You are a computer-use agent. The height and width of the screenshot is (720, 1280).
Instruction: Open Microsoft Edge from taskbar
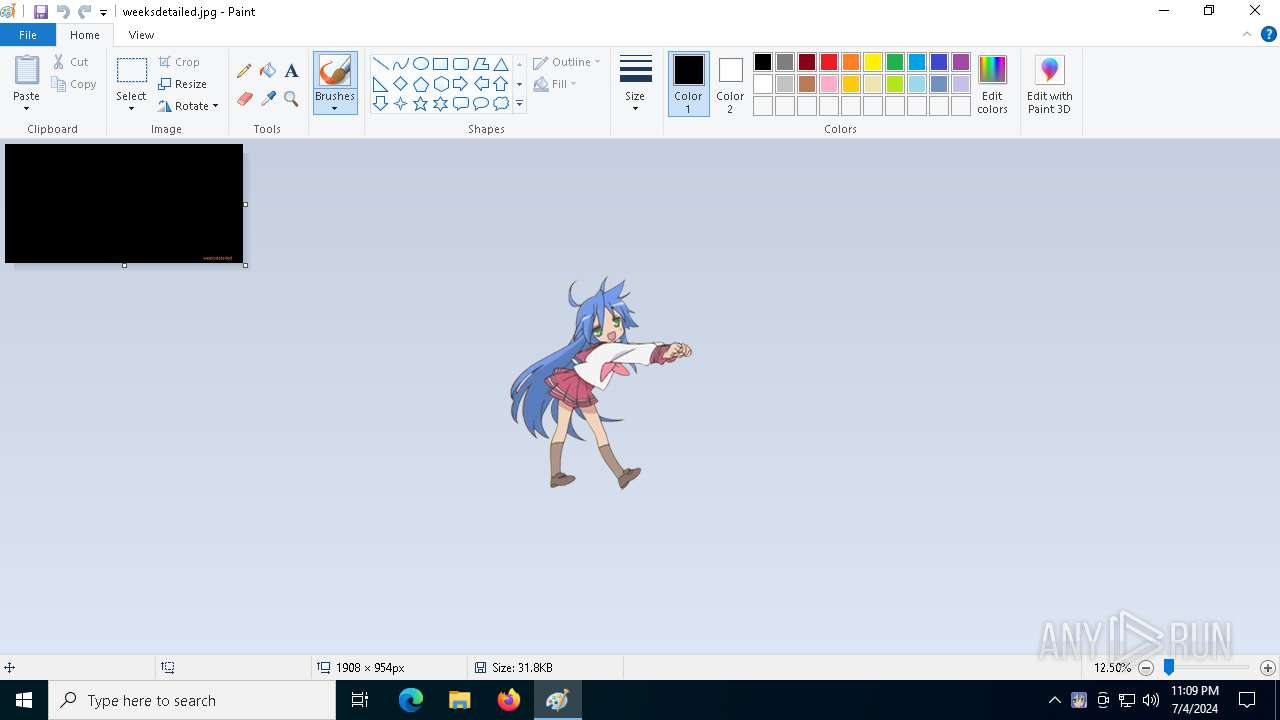[411, 700]
